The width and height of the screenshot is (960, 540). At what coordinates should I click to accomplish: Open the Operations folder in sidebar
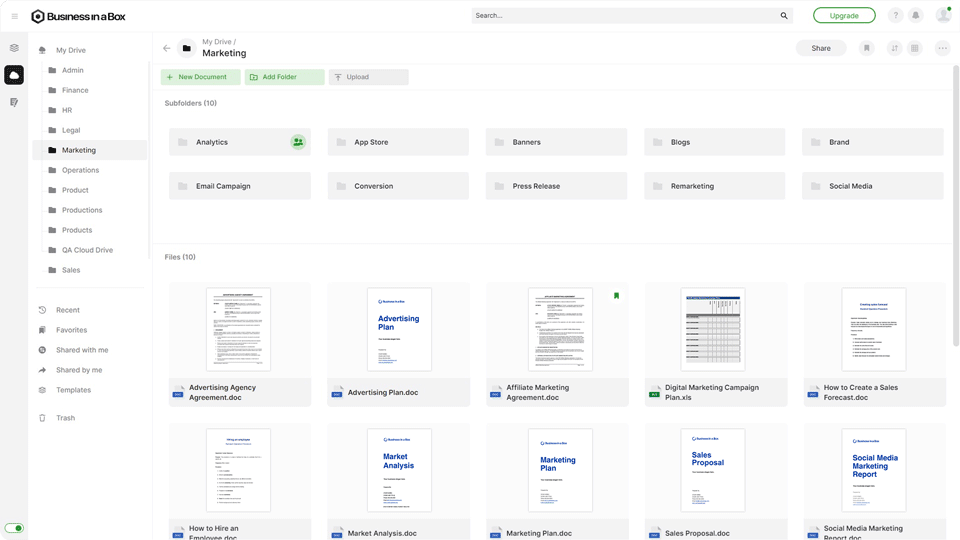click(x=80, y=170)
